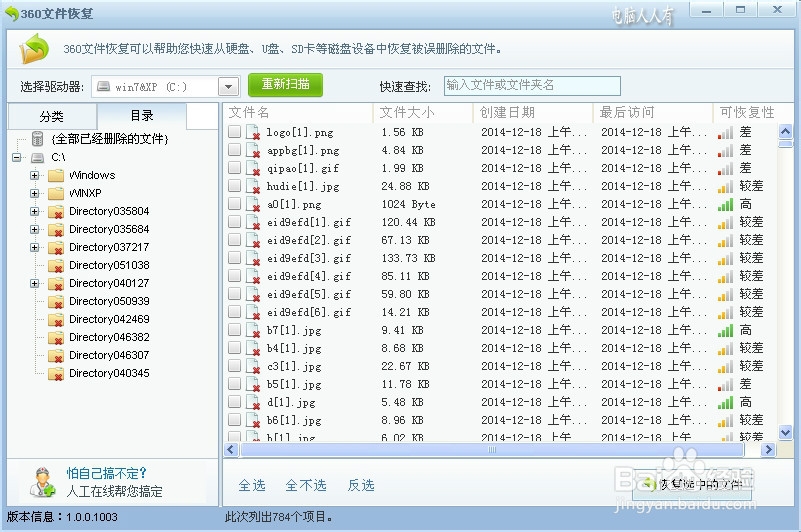Click the recoverability signal icon for b7[1].jpg
This screenshot has width=801, height=532.
pos(725,331)
